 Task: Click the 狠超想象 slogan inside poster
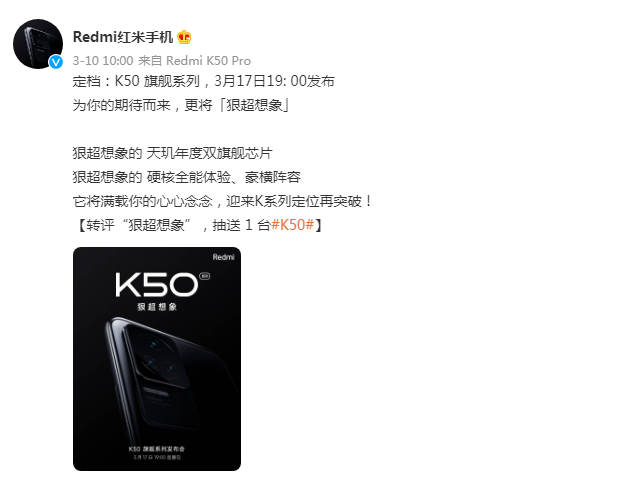coord(157,306)
